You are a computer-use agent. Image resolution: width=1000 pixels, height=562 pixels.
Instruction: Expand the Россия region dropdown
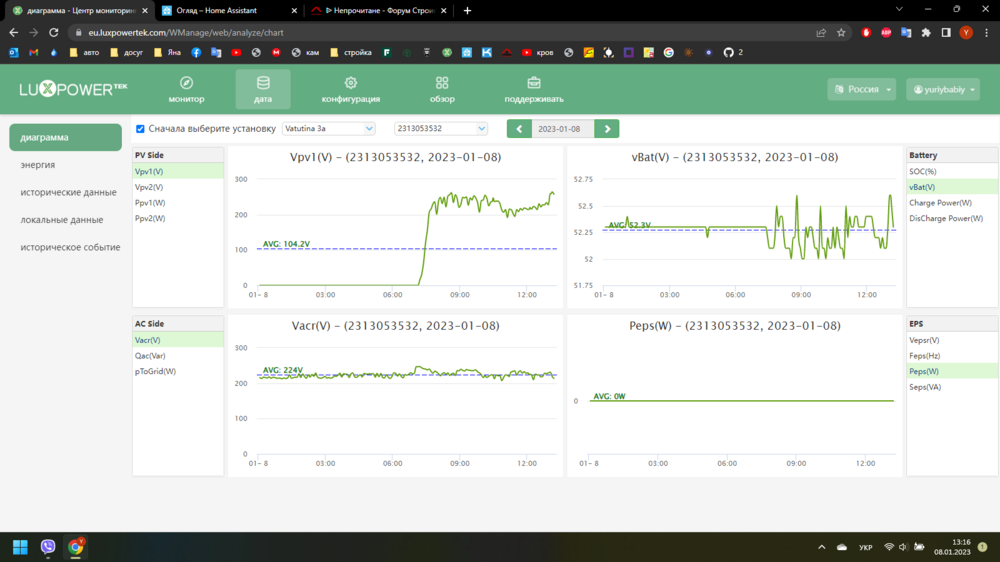pyautogui.click(x=862, y=89)
